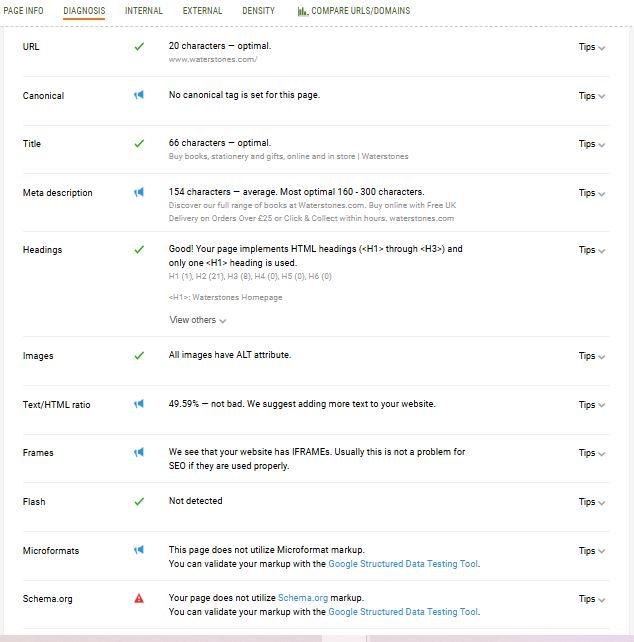Click the megaphone icon for Meta description

[139, 192]
